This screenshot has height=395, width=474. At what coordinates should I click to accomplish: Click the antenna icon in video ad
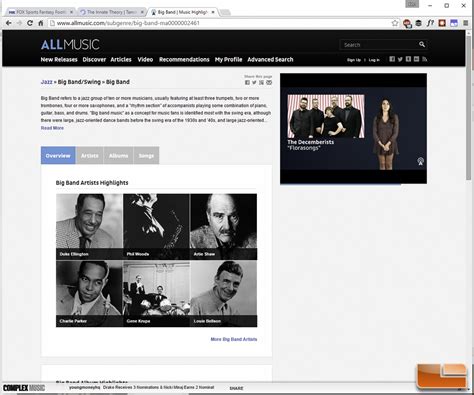pyautogui.click(x=420, y=161)
